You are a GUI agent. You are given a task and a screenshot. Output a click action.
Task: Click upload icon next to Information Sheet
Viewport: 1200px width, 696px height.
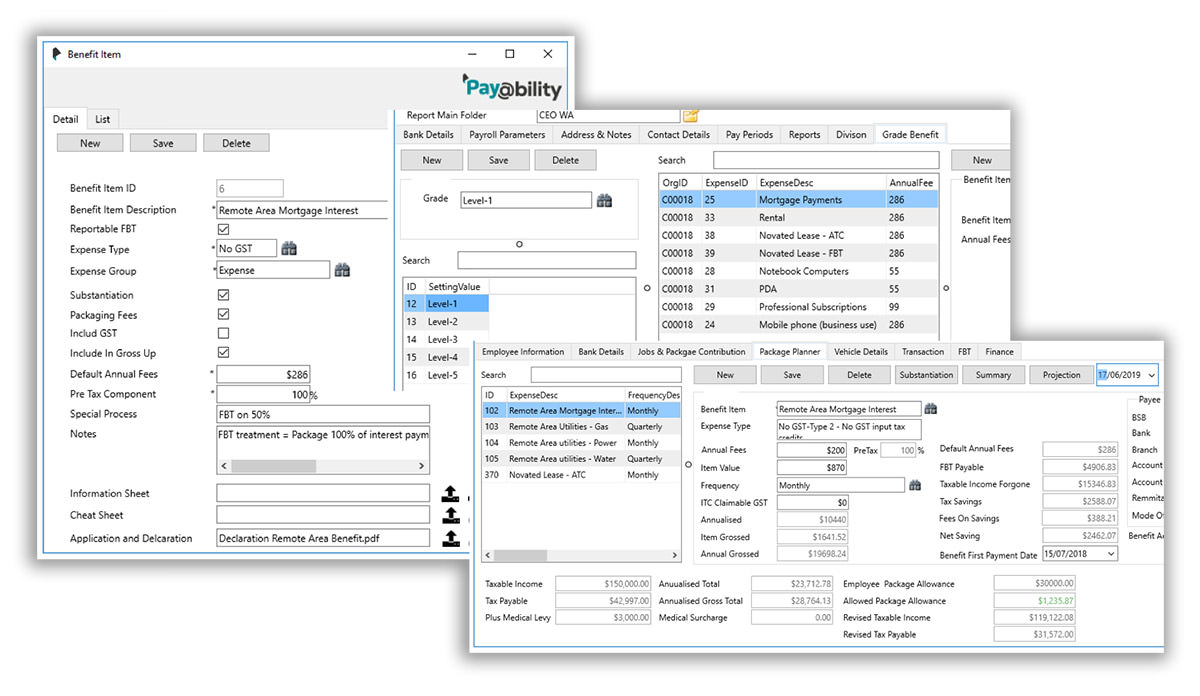point(451,493)
